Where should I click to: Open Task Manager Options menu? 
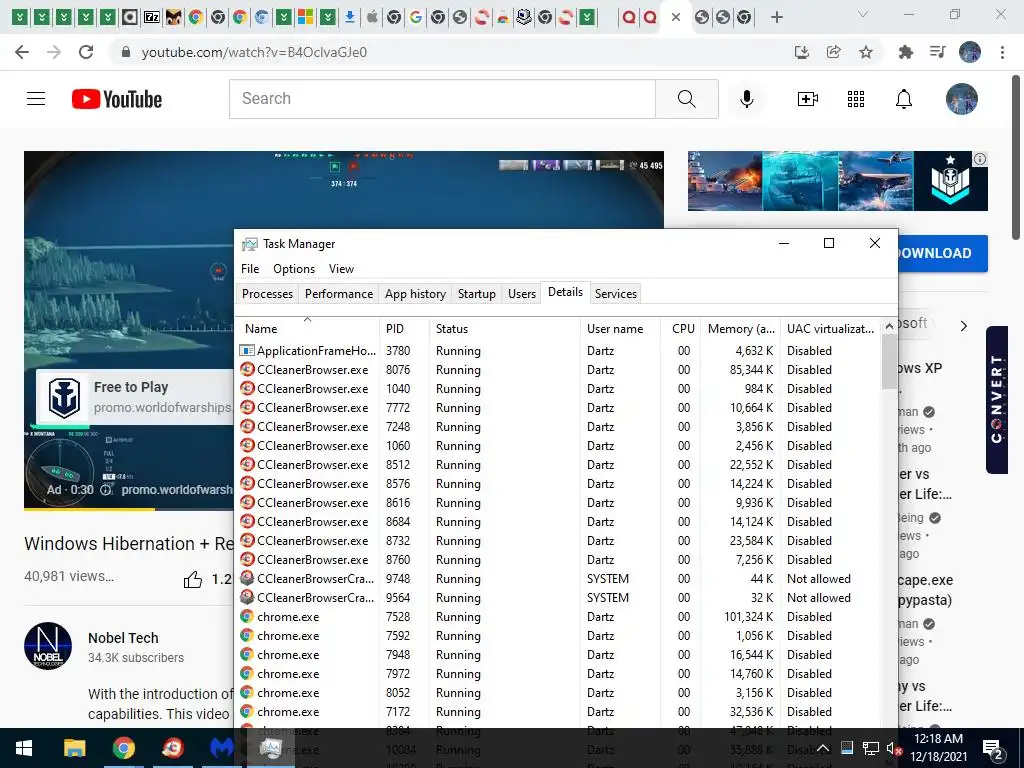point(294,269)
